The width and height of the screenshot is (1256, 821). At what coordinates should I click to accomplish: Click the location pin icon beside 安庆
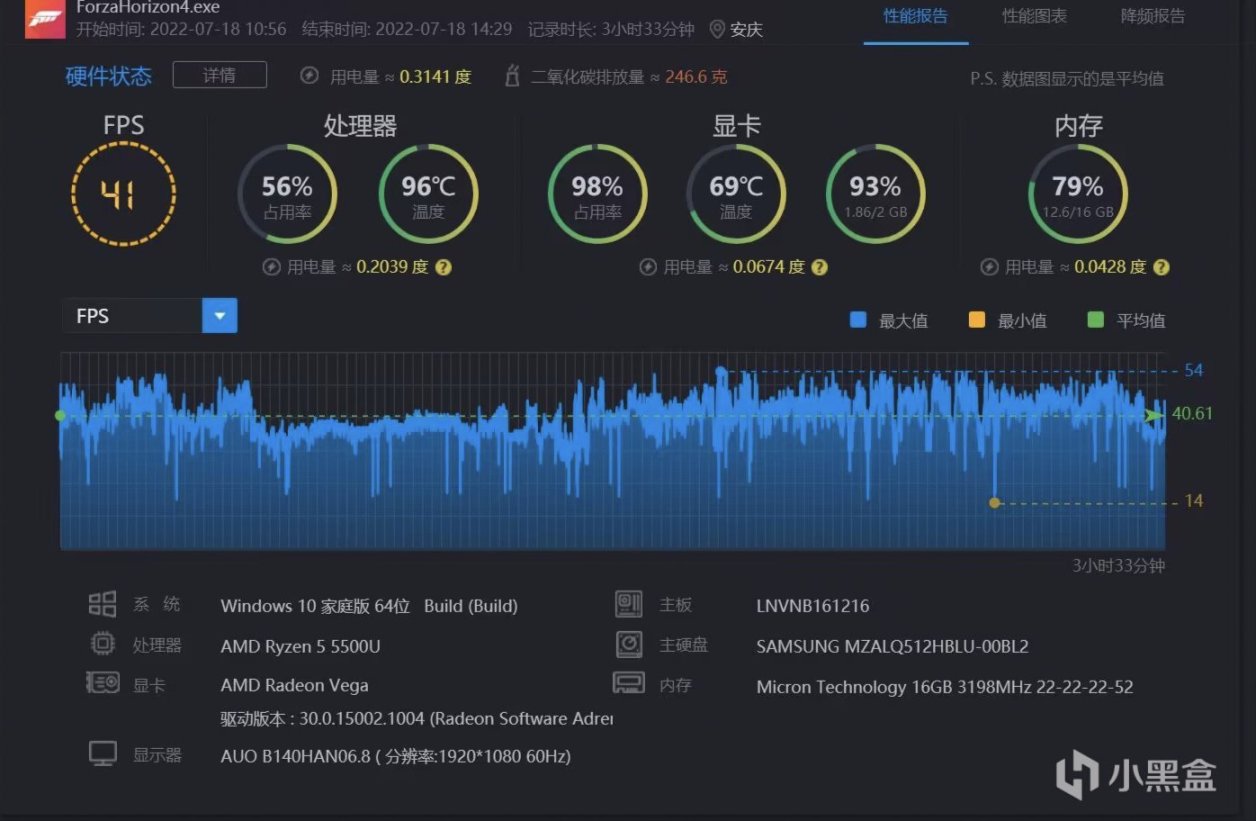pyautogui.click(x=716, y=29)
